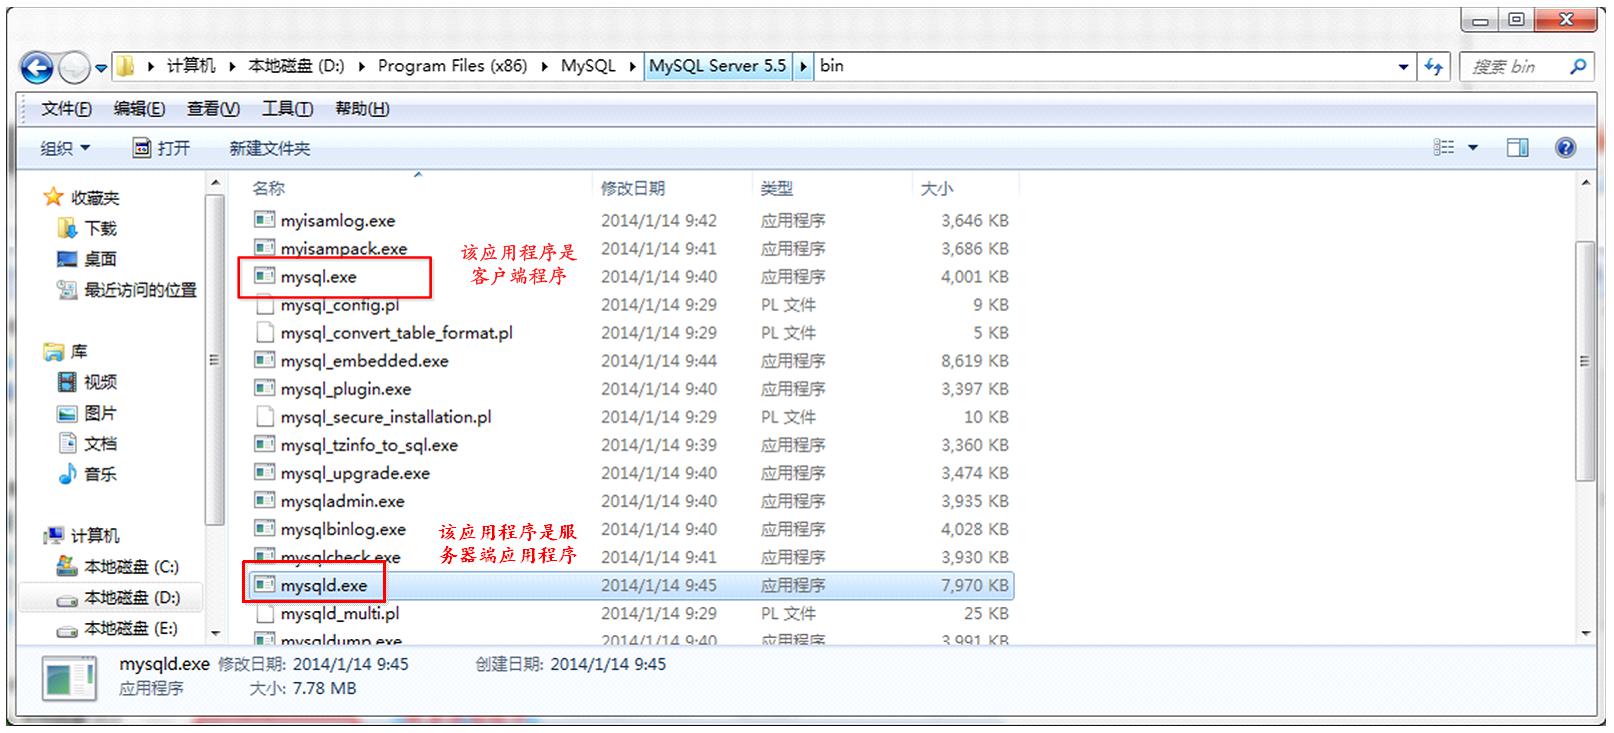Click the mysql_plugin.exe file icon

(264, 388)
